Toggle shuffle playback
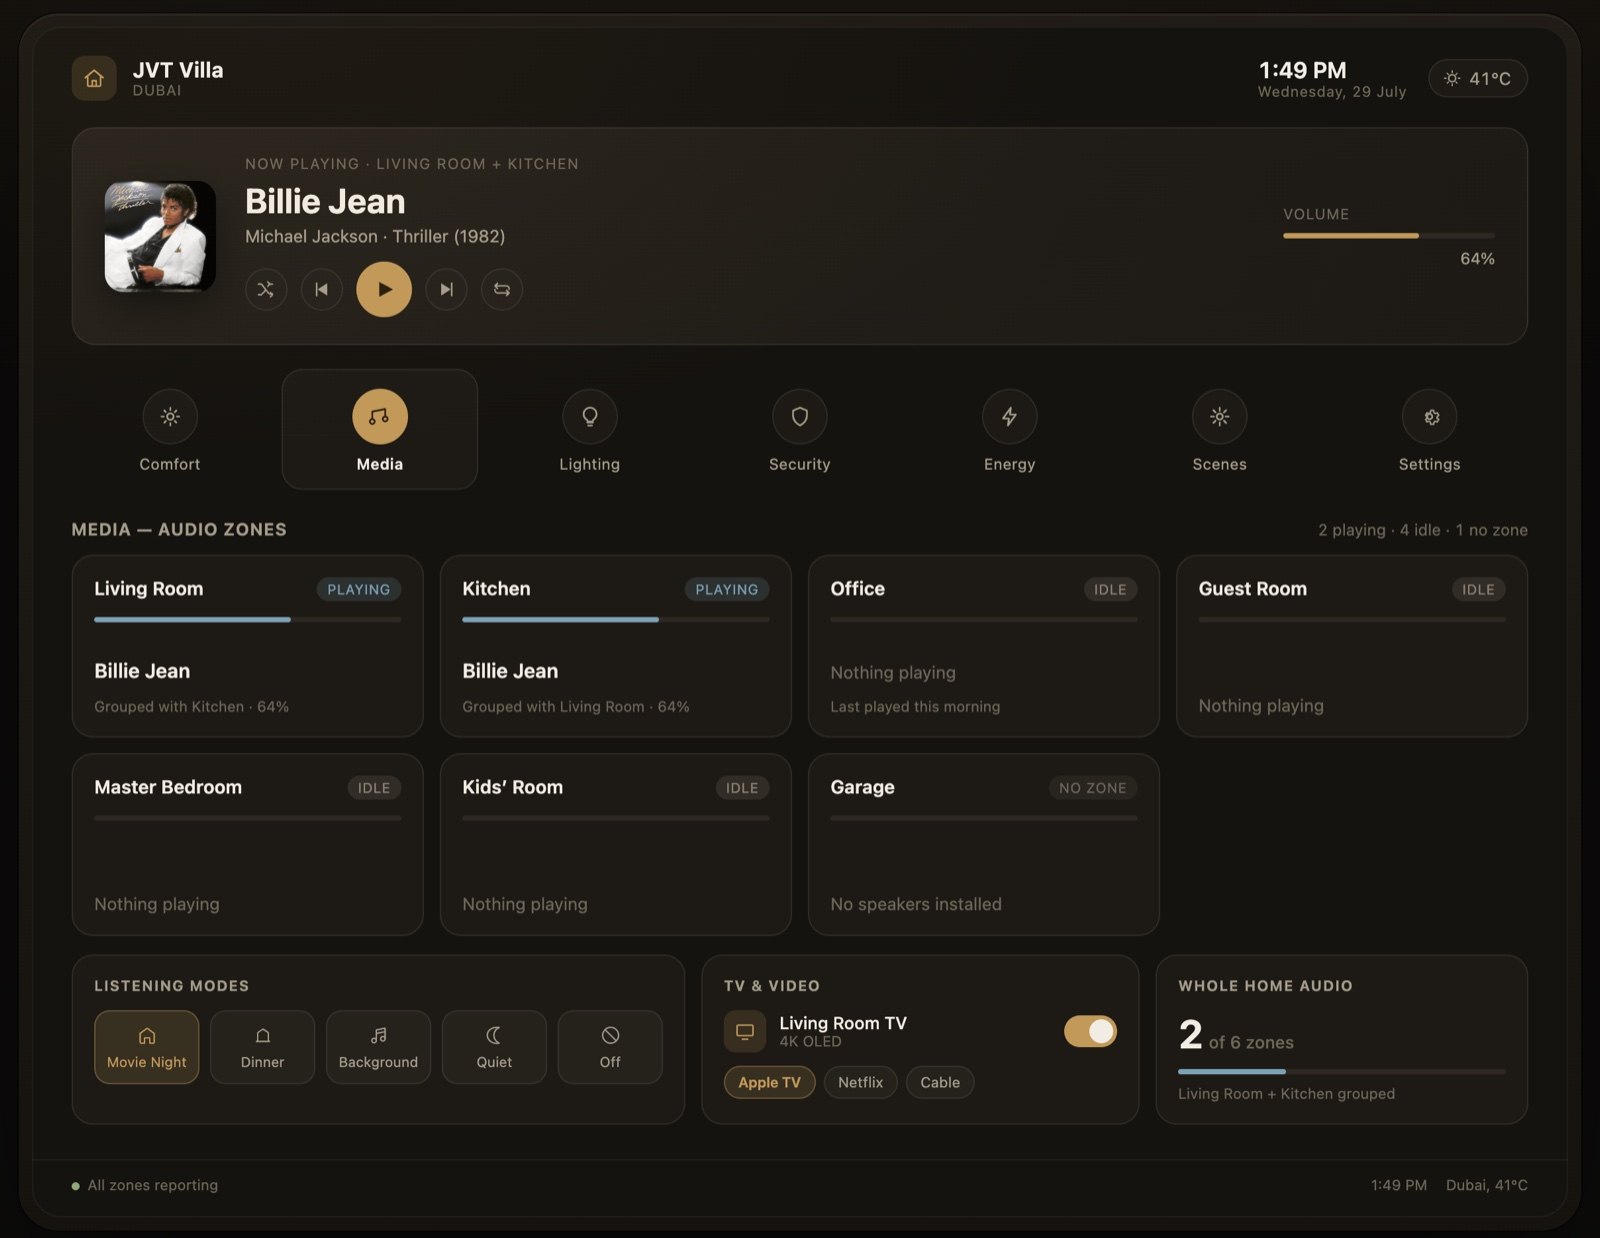The height and width of the screenshot is (1238, 1600). pos(266,289)
